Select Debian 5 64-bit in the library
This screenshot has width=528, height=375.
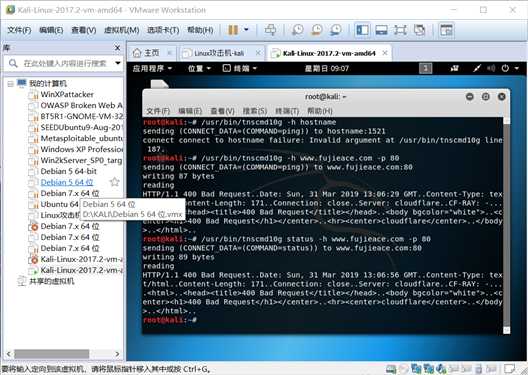tap(69, 171)
